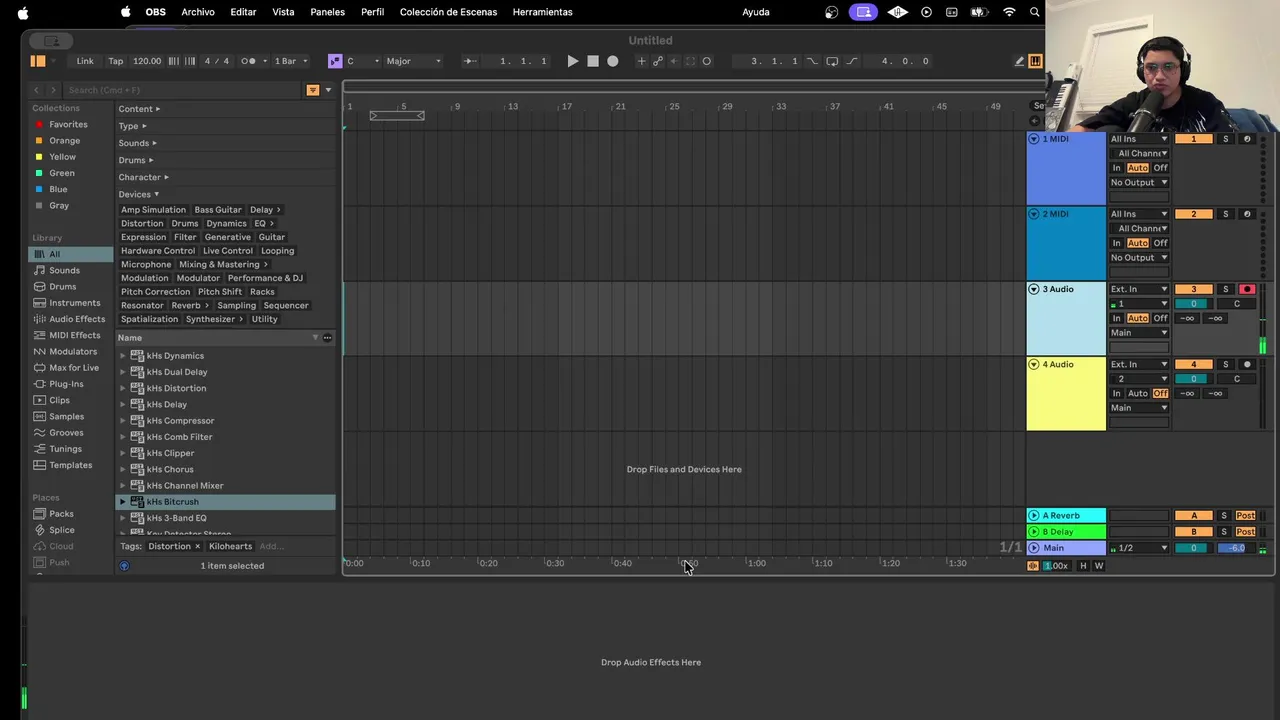Toggle Post on the B Delay return

pyautogui.click(x=1245, y=532)
